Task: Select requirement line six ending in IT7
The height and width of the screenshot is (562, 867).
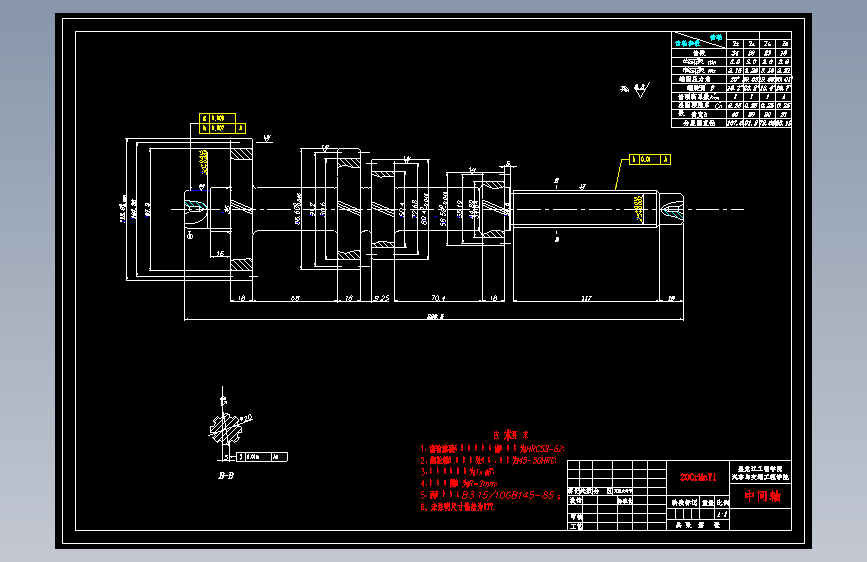Action: [458, 507]
